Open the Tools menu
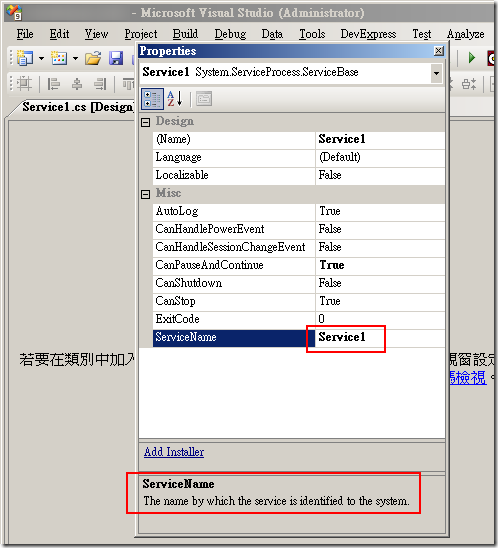Viewport: 498px width, 548px height. 312,34
